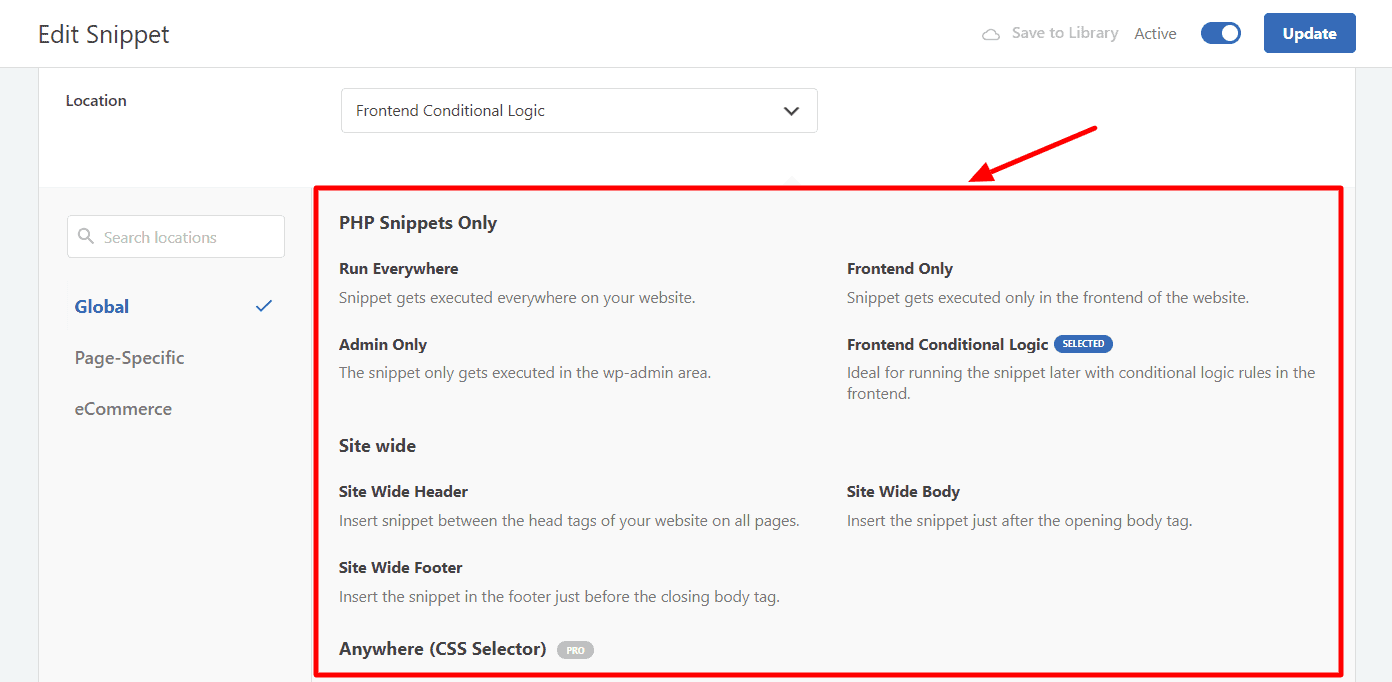
Task: Select the eCommerce locations tab
Action: [123, 409]
